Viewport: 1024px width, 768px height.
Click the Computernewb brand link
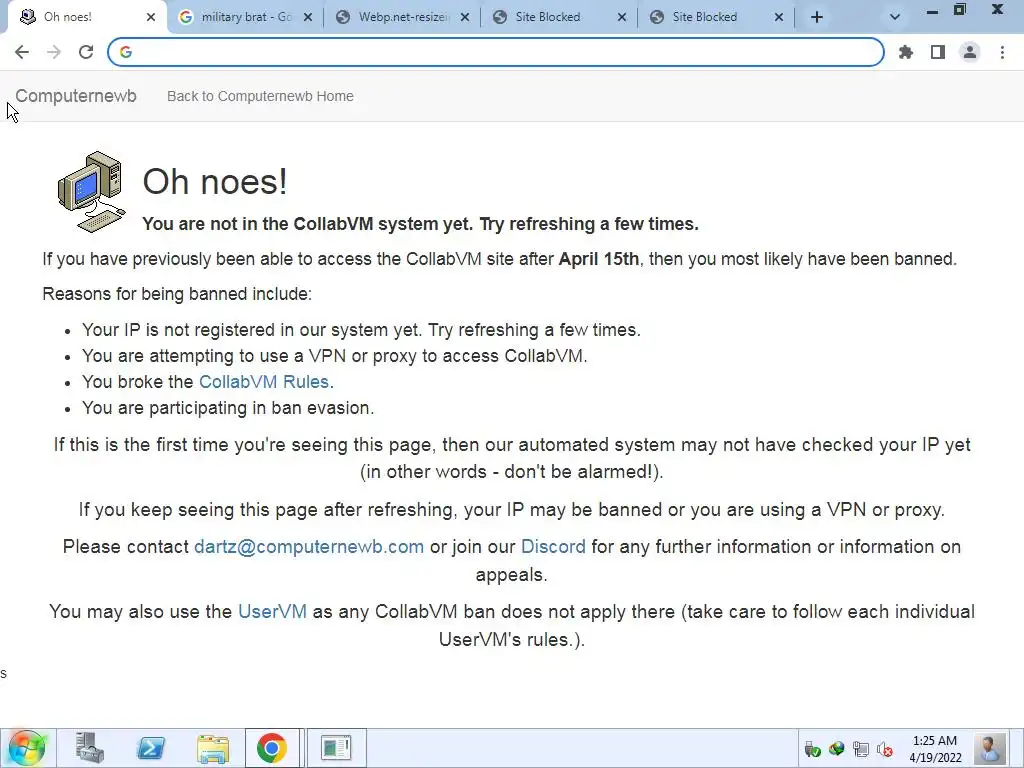tap(76, 96)
